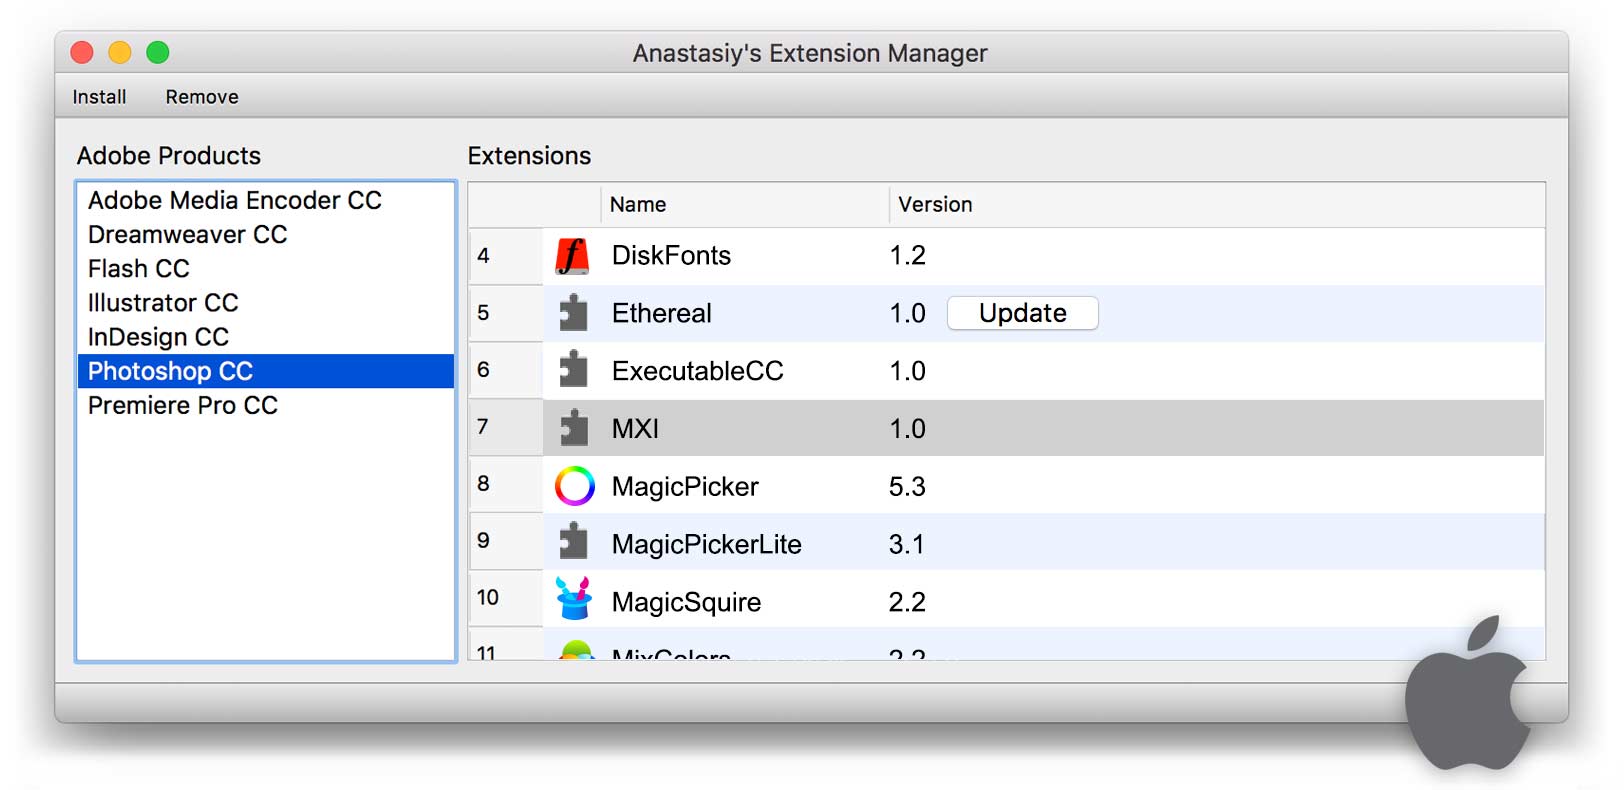Sort extensions by Name column header
Viewport: 1624px width, 790px height.
click(x=744, y=204)
